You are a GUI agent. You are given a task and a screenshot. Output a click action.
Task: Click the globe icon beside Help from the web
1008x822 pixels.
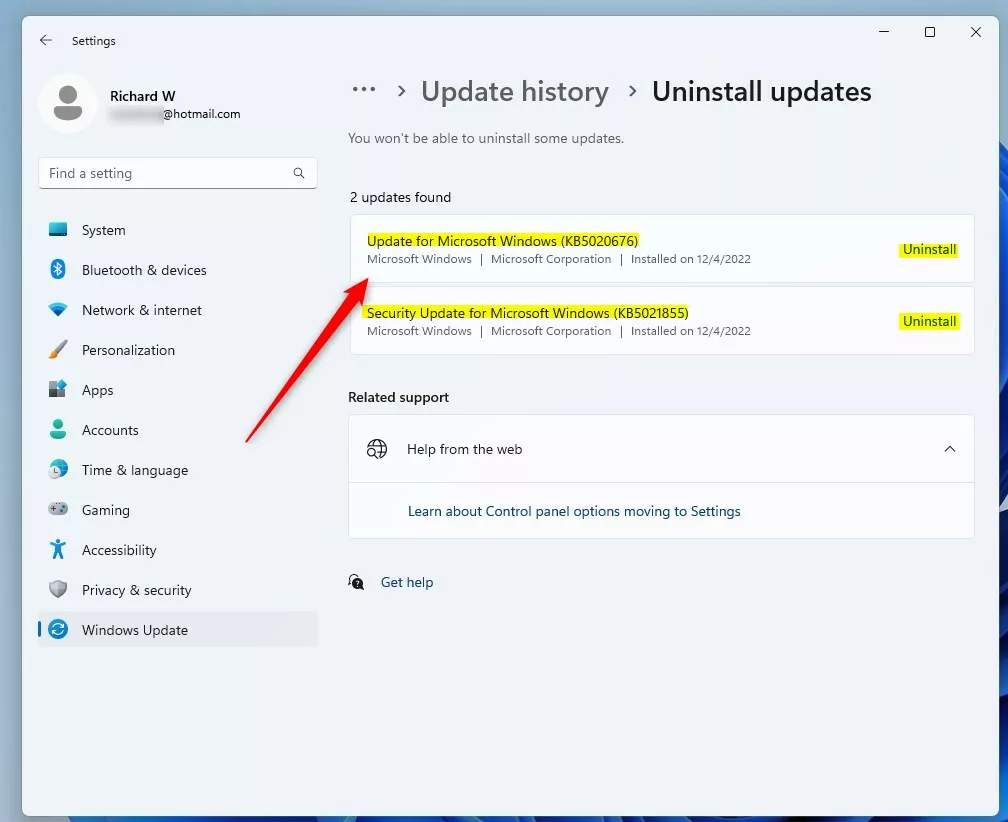(x=377, y=449)
